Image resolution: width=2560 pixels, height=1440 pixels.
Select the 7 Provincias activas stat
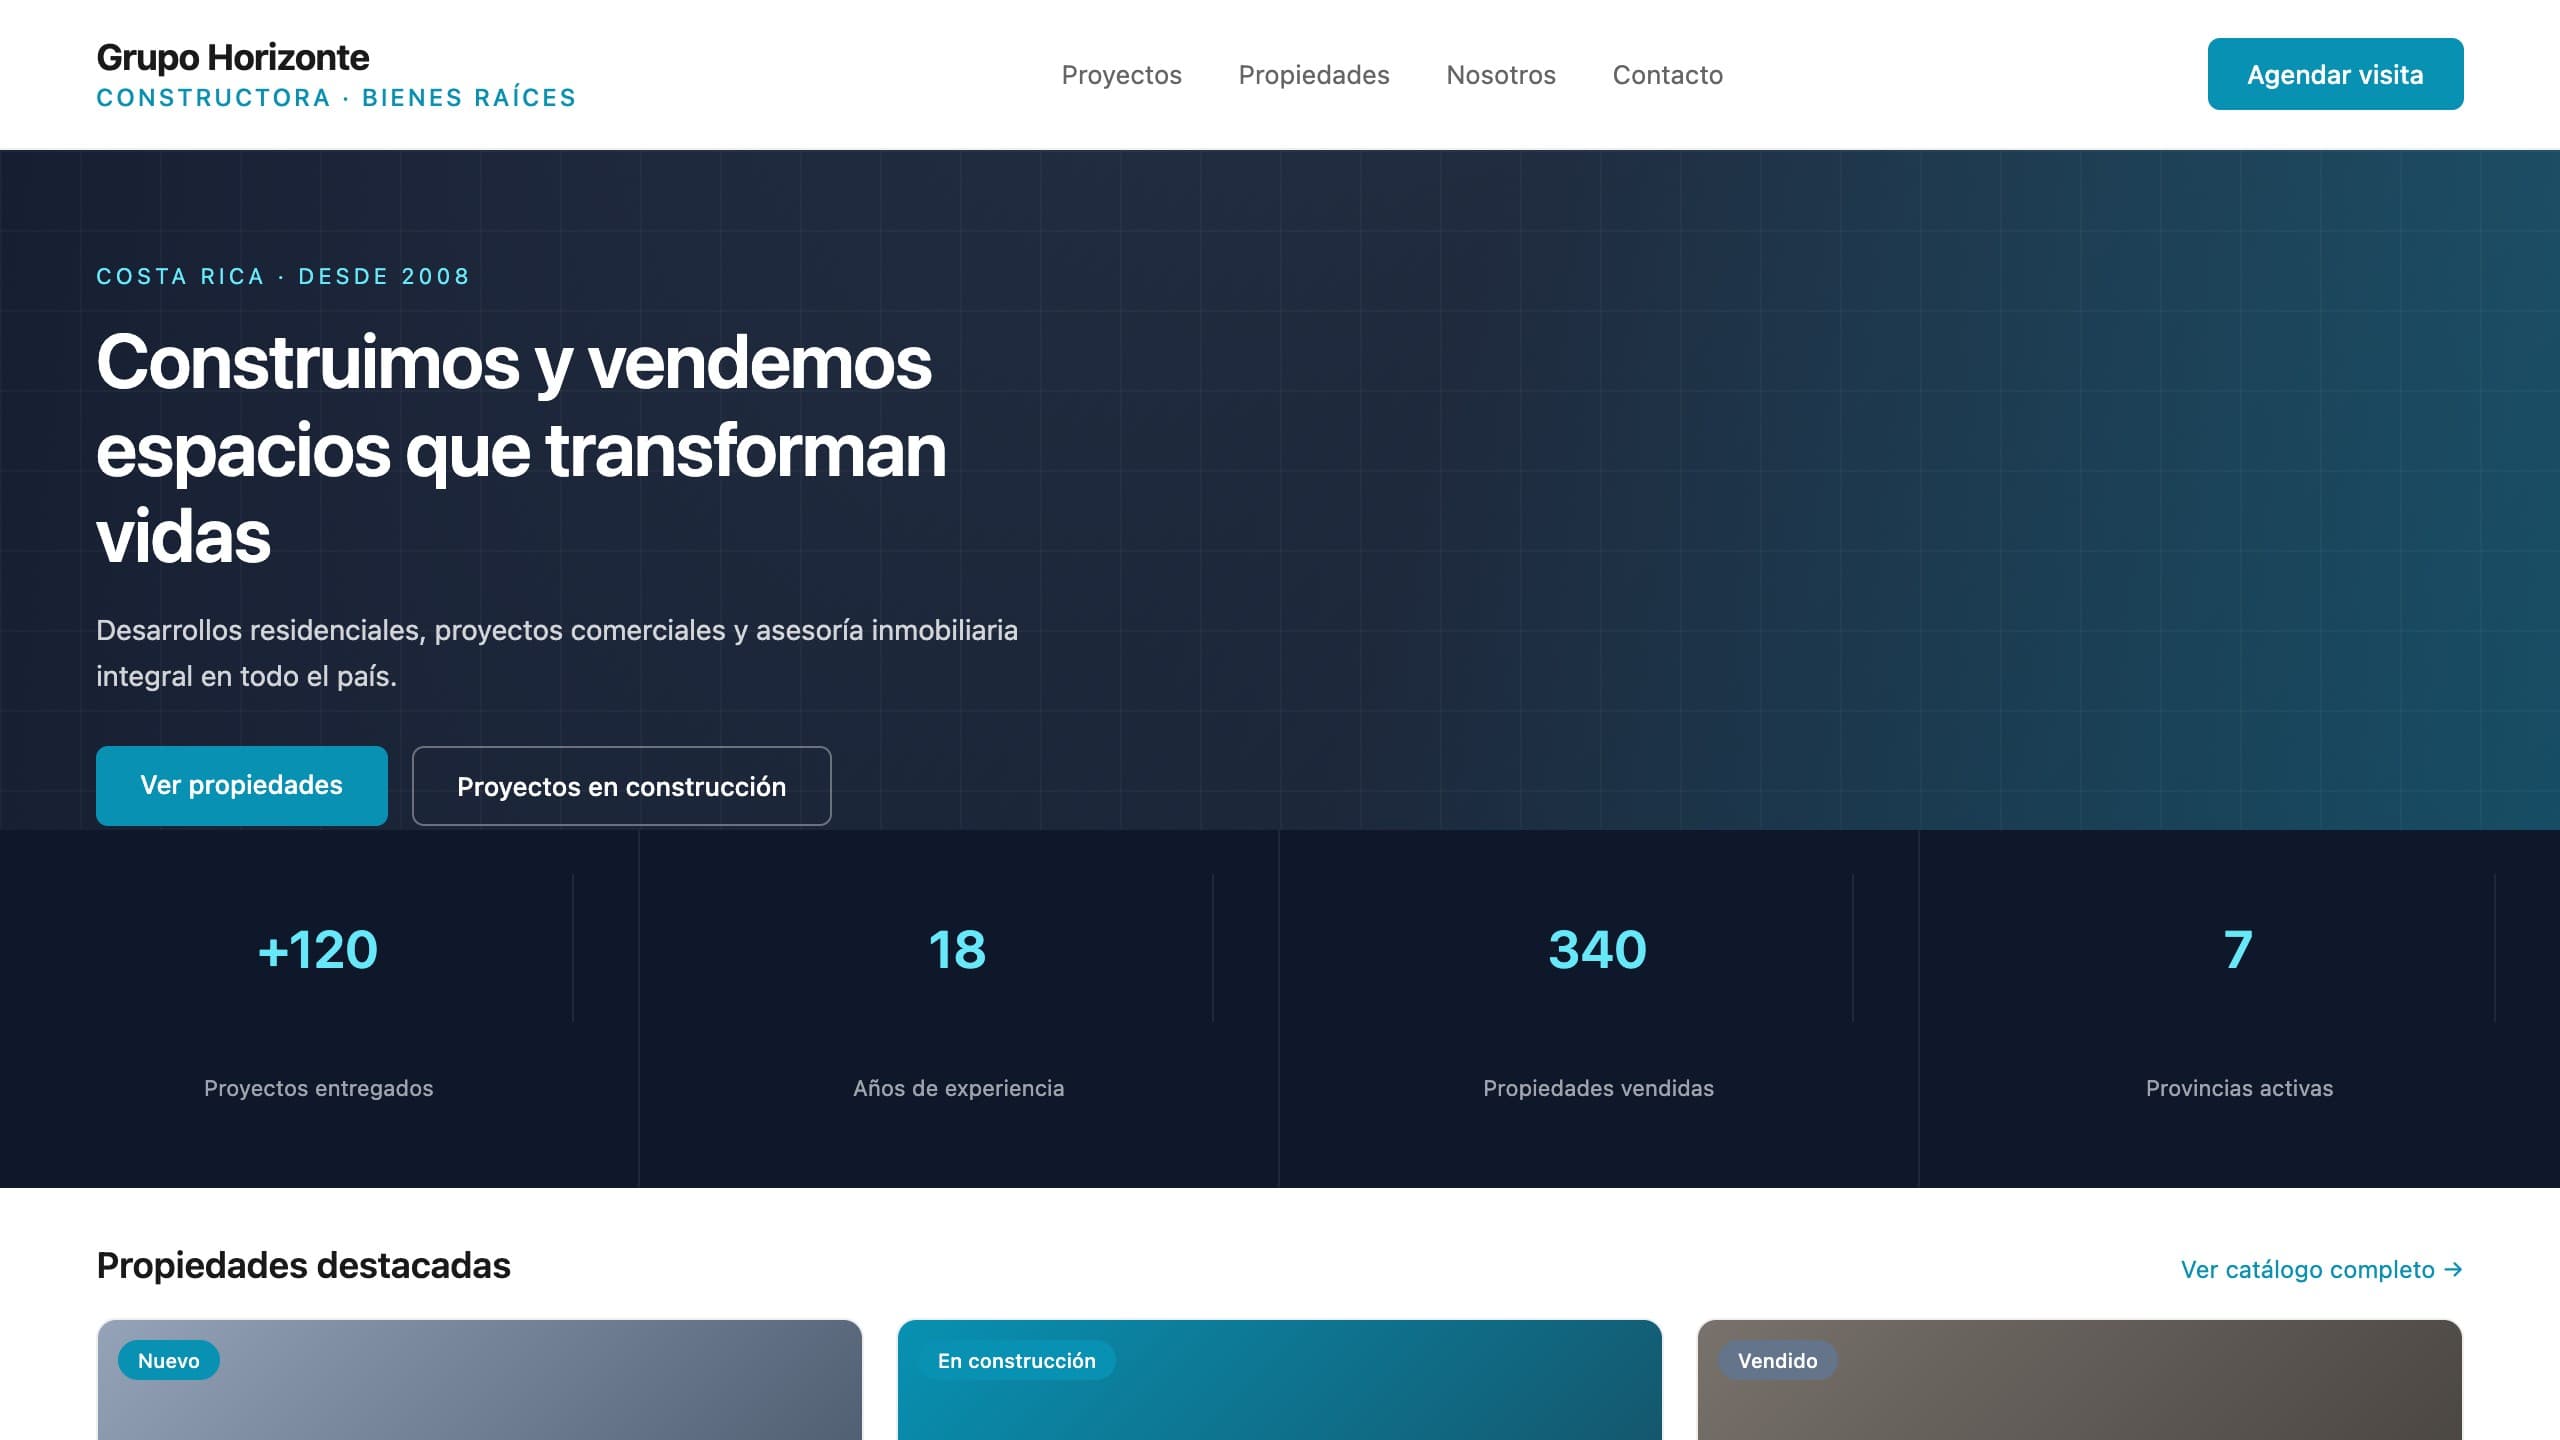coord(2239,1009)
